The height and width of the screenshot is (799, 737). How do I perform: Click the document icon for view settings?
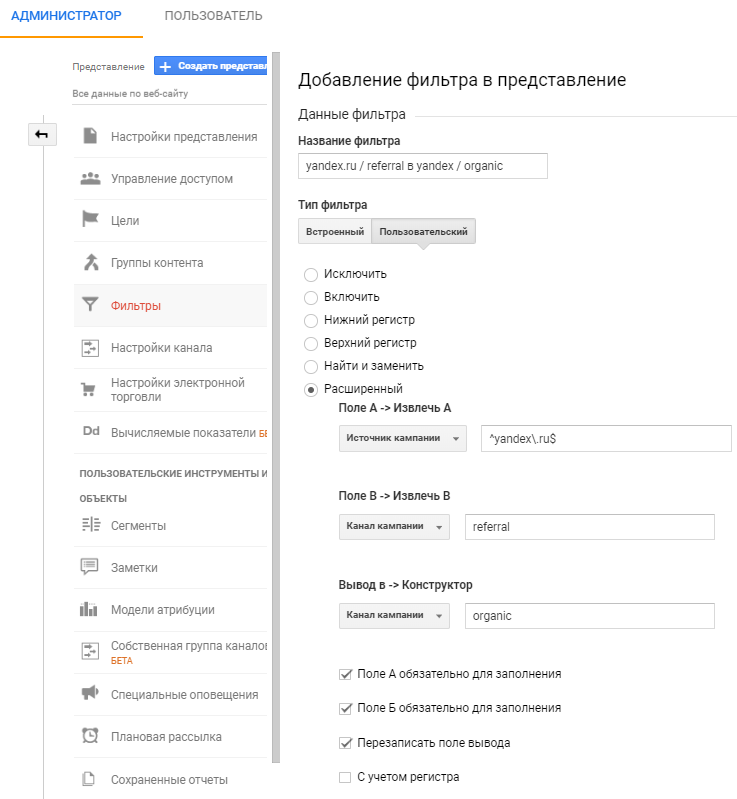coord(90,136)
